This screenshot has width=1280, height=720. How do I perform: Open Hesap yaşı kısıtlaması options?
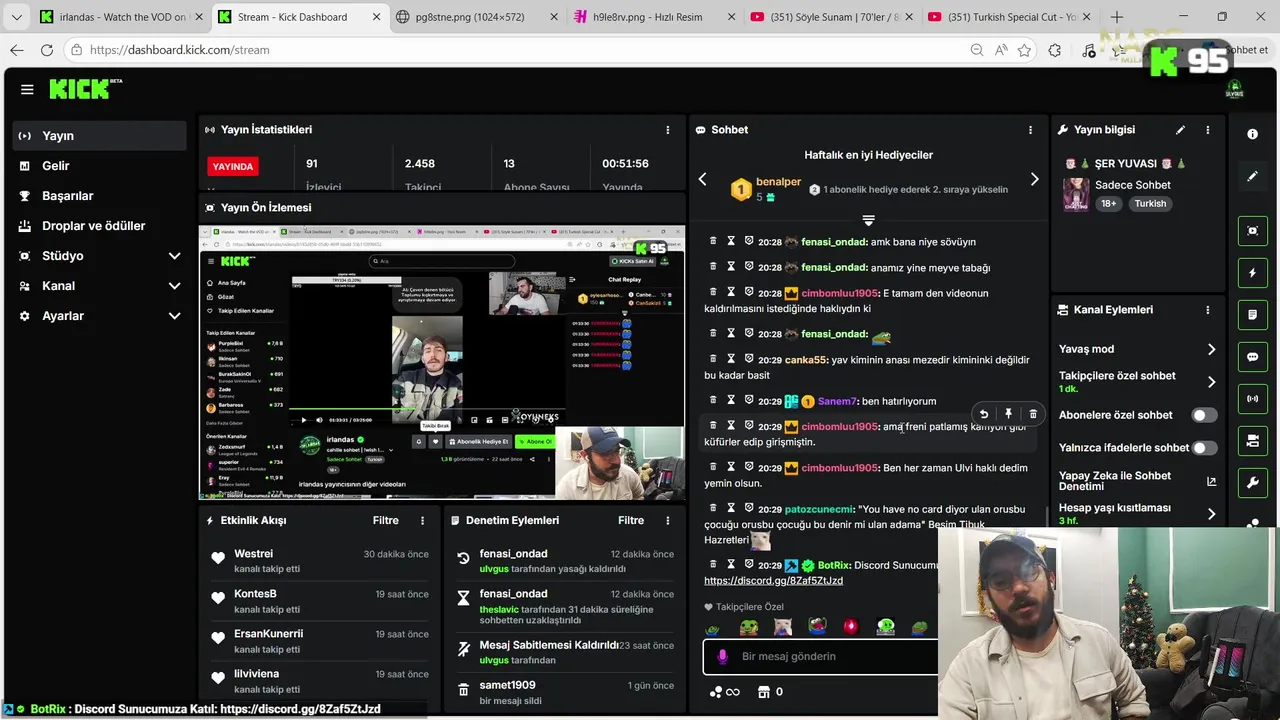1137,514
